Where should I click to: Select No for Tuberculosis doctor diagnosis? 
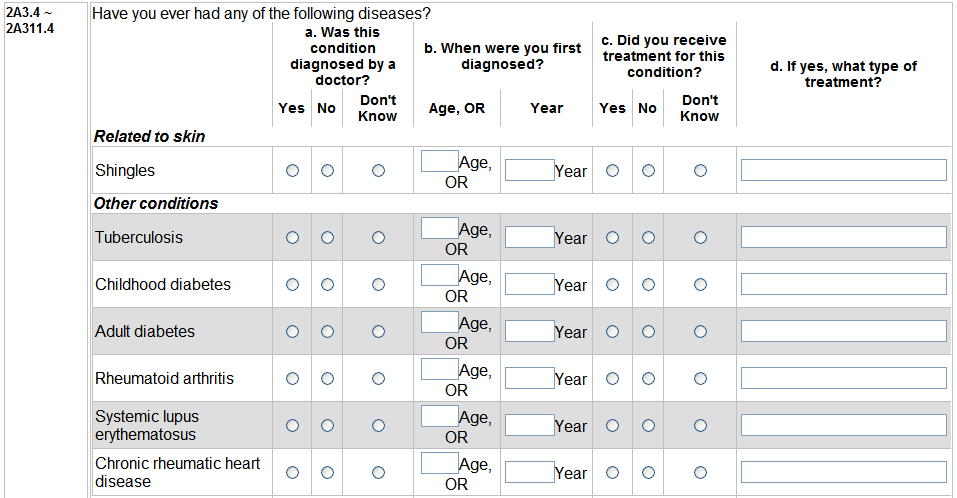[327, 238]
